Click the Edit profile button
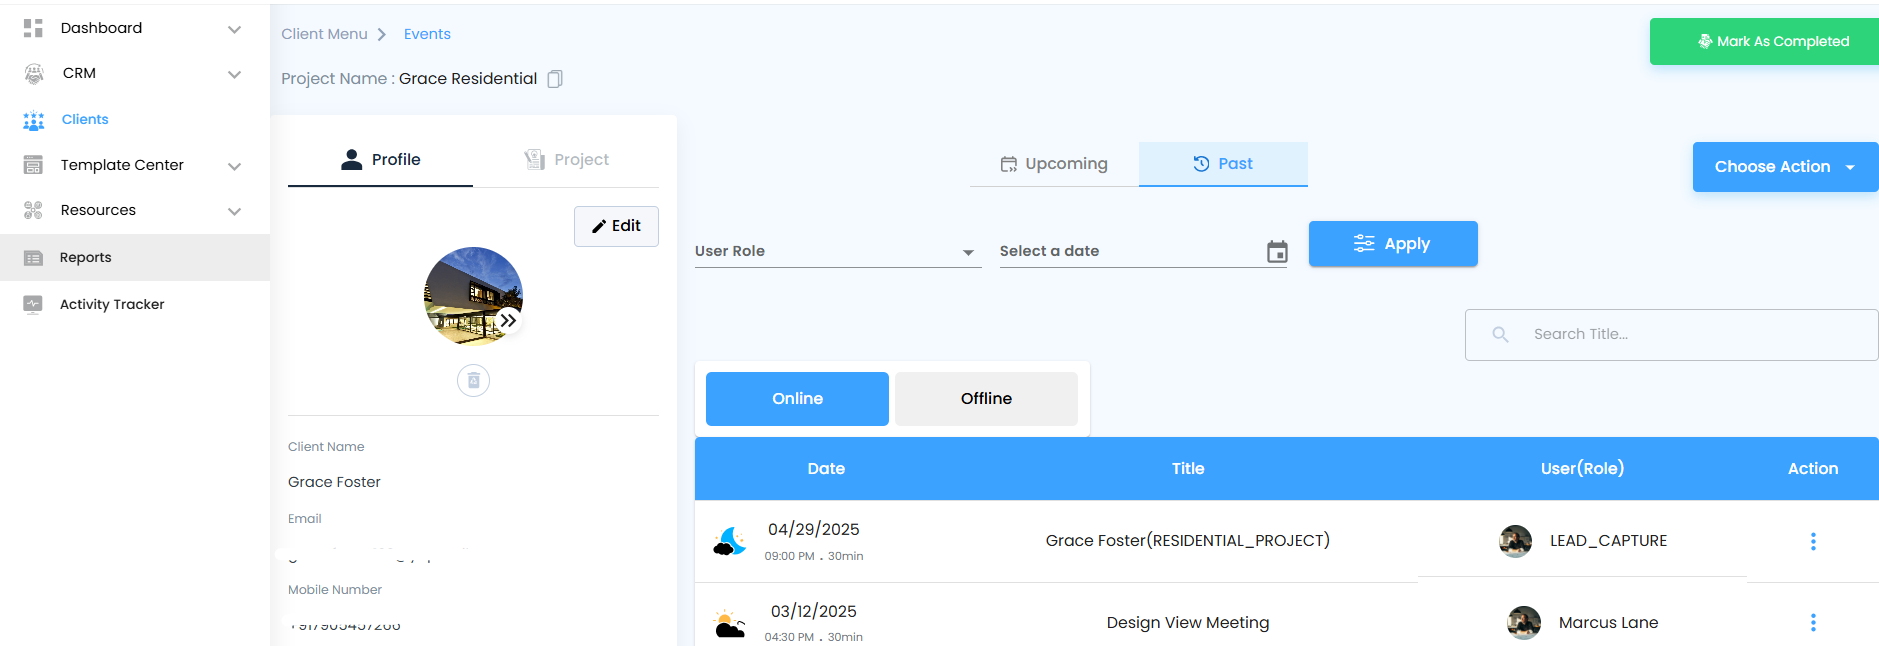Screen dimensions: 1879x646 tap(616, 226)
